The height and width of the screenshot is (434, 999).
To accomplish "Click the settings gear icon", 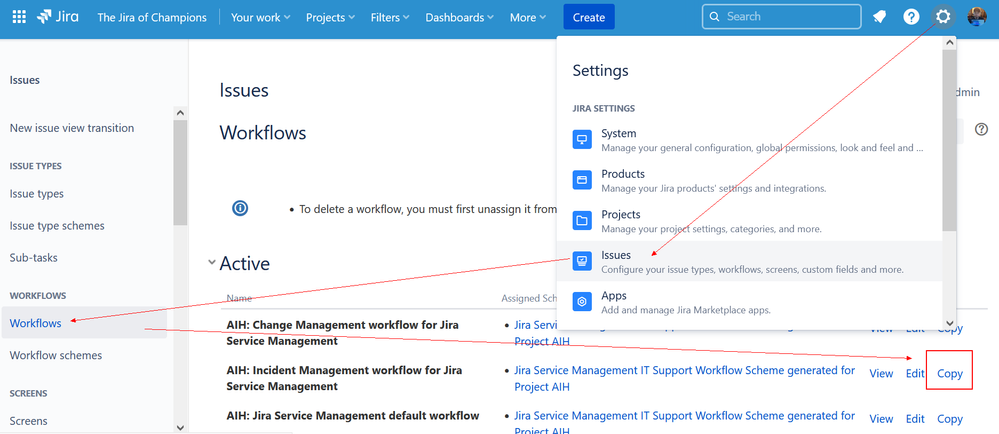I will tap(943, 17).
